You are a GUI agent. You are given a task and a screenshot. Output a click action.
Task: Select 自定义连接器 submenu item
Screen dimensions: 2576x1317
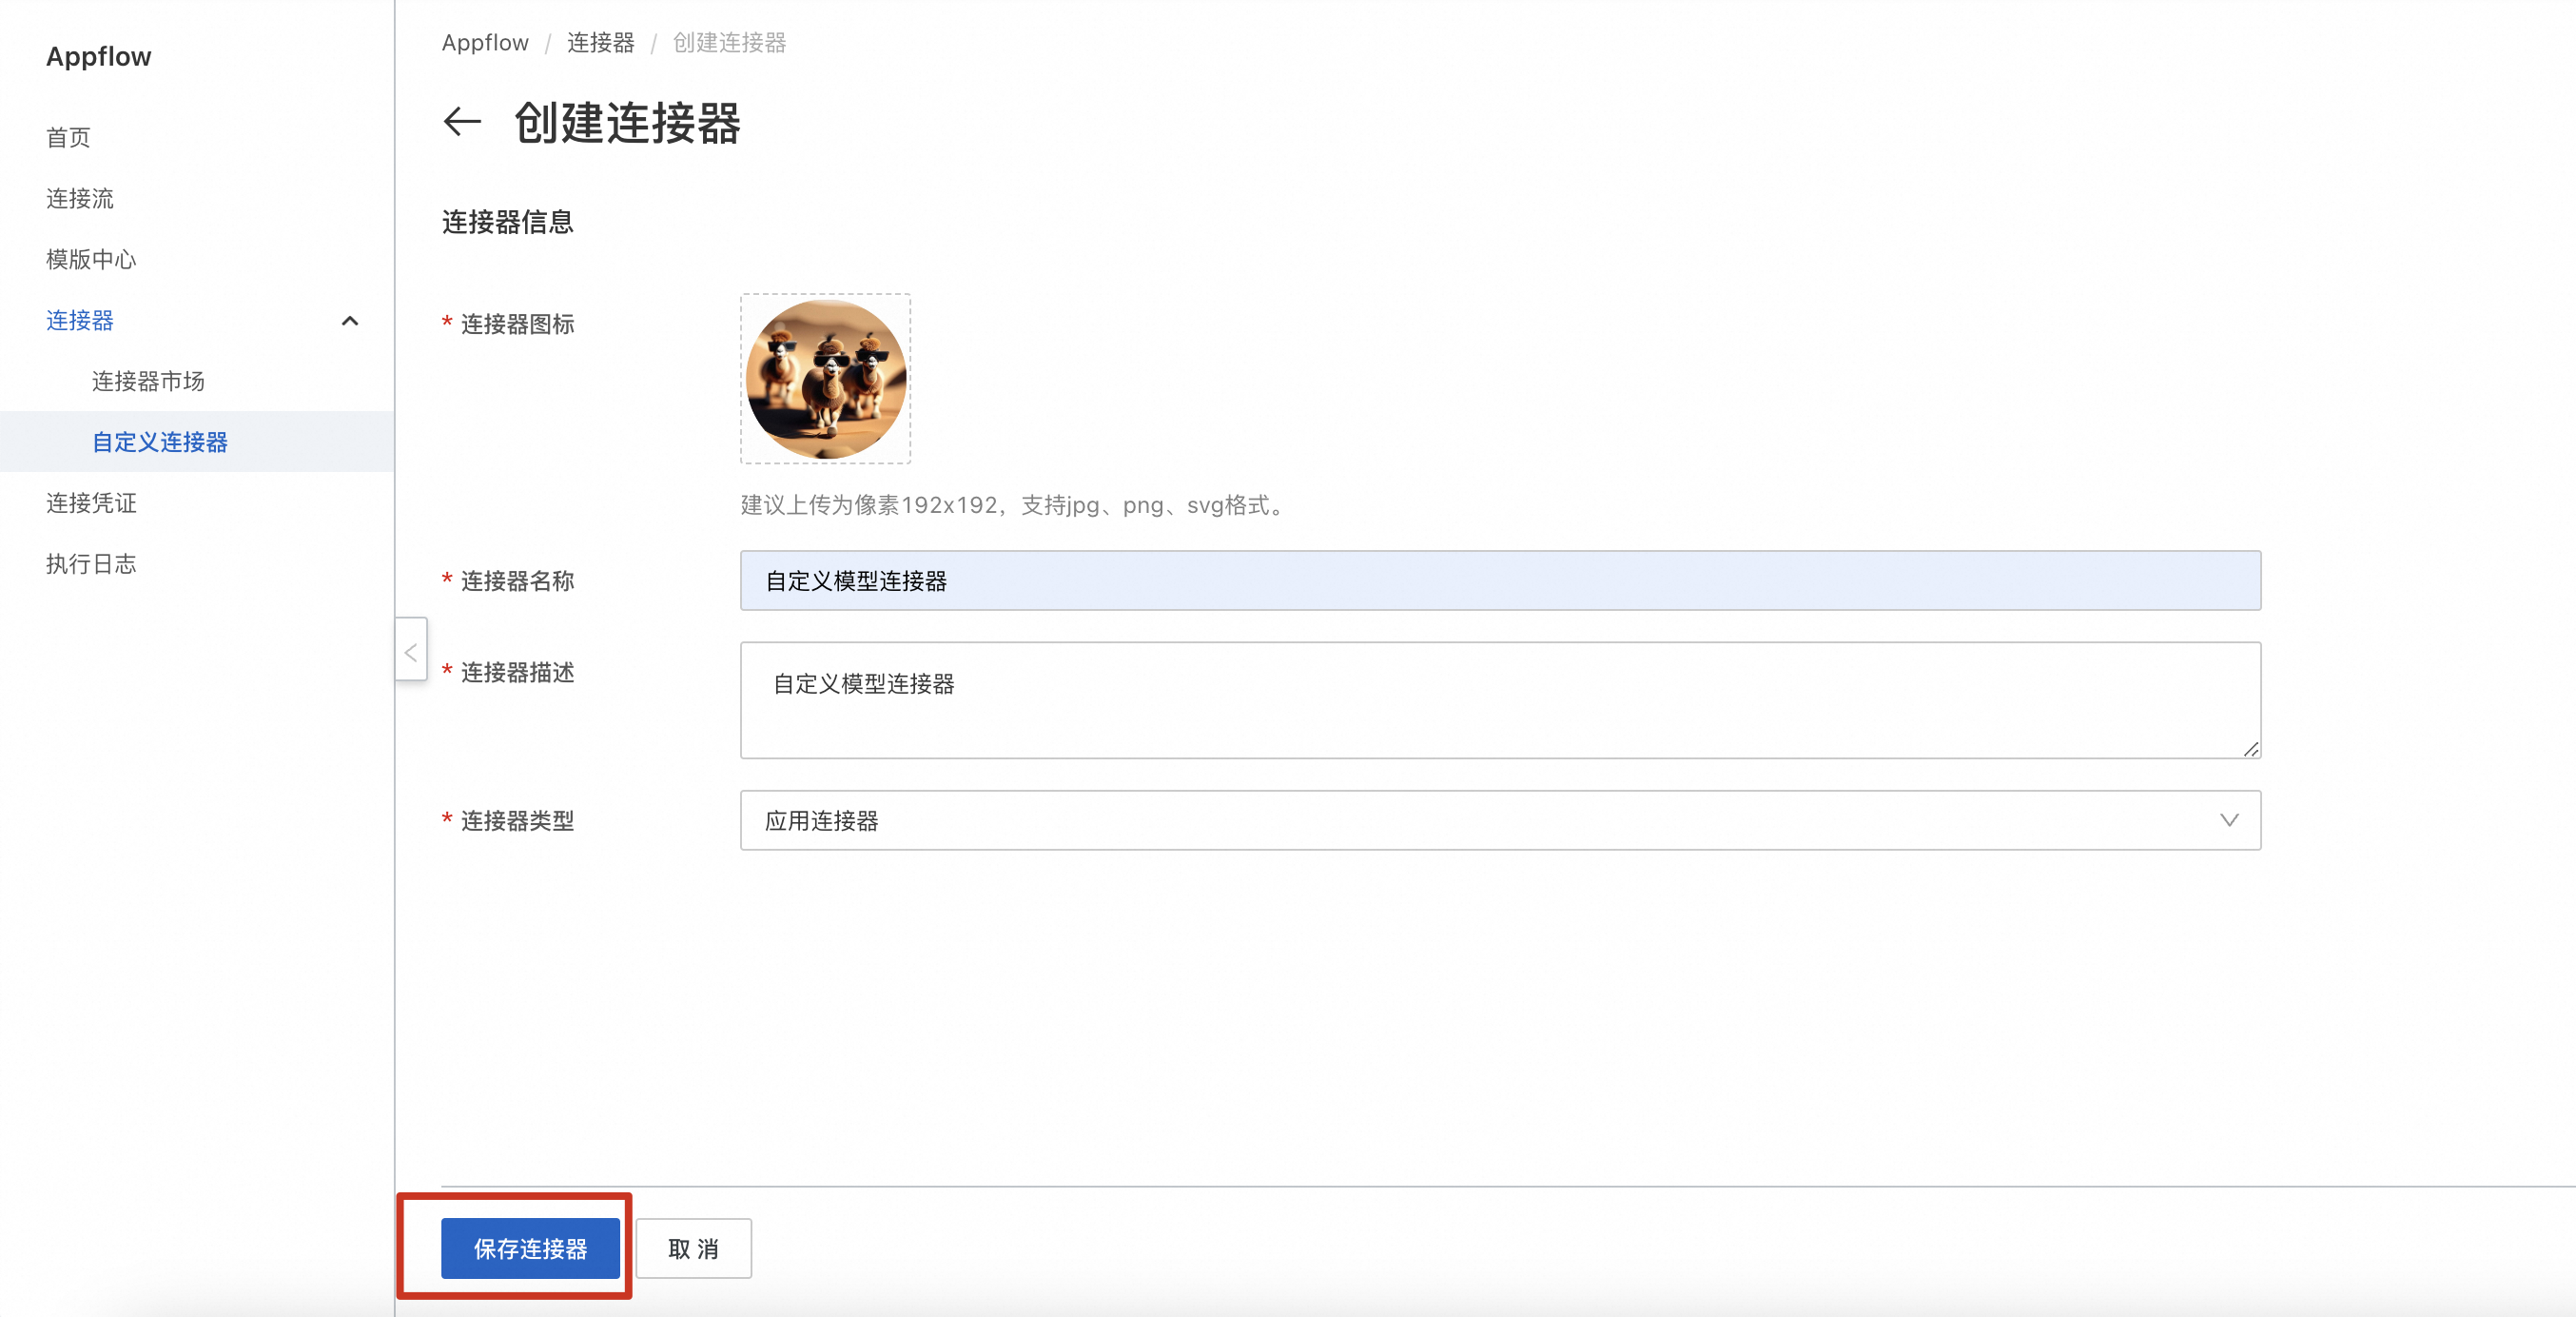160,442
